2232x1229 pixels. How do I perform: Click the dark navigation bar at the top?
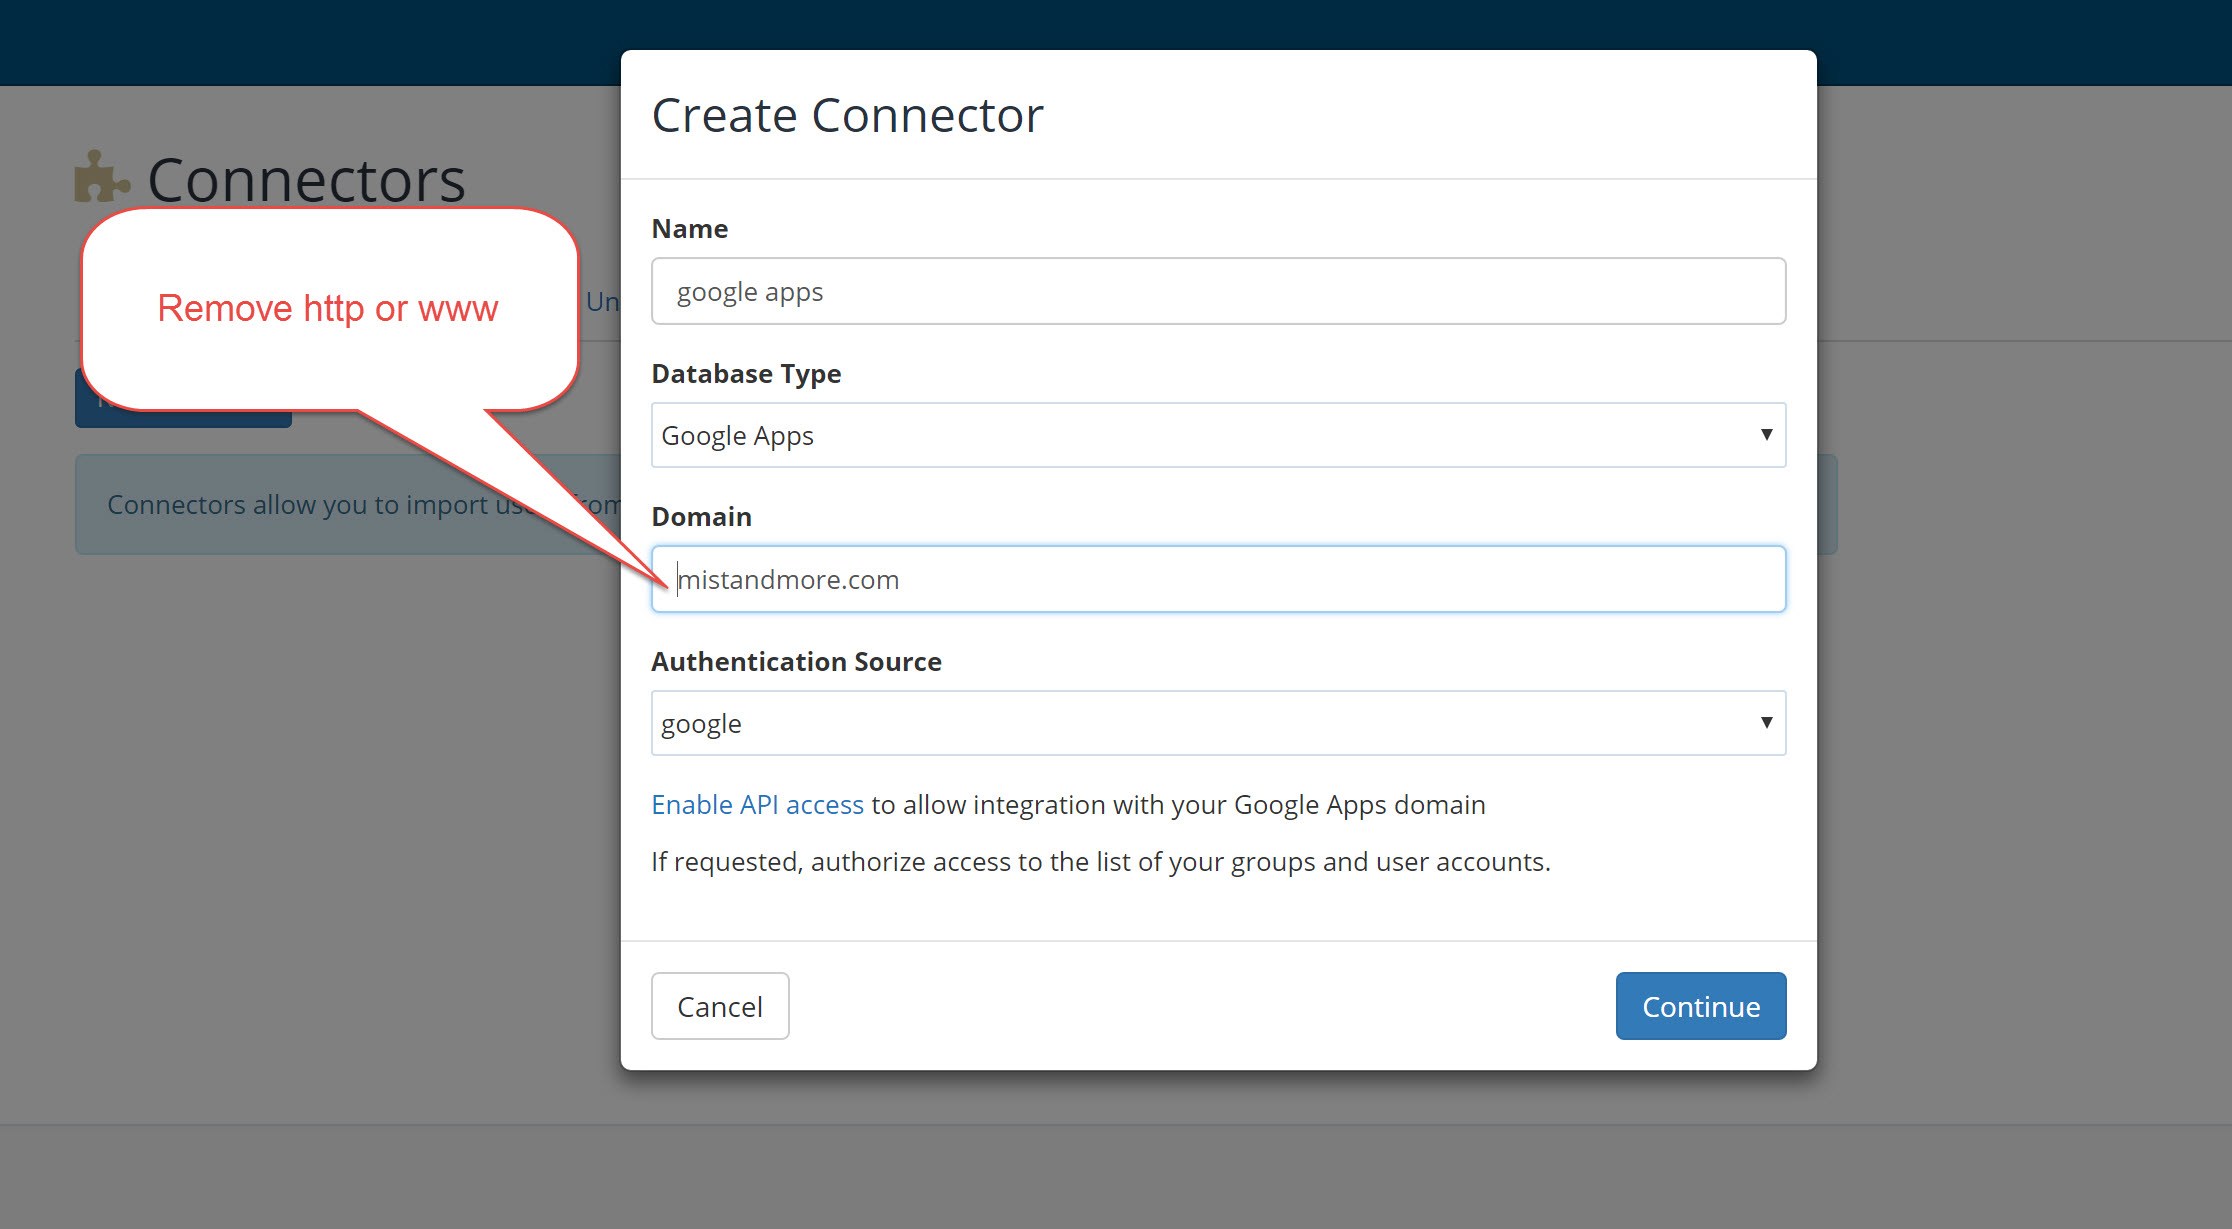[300, 42]
